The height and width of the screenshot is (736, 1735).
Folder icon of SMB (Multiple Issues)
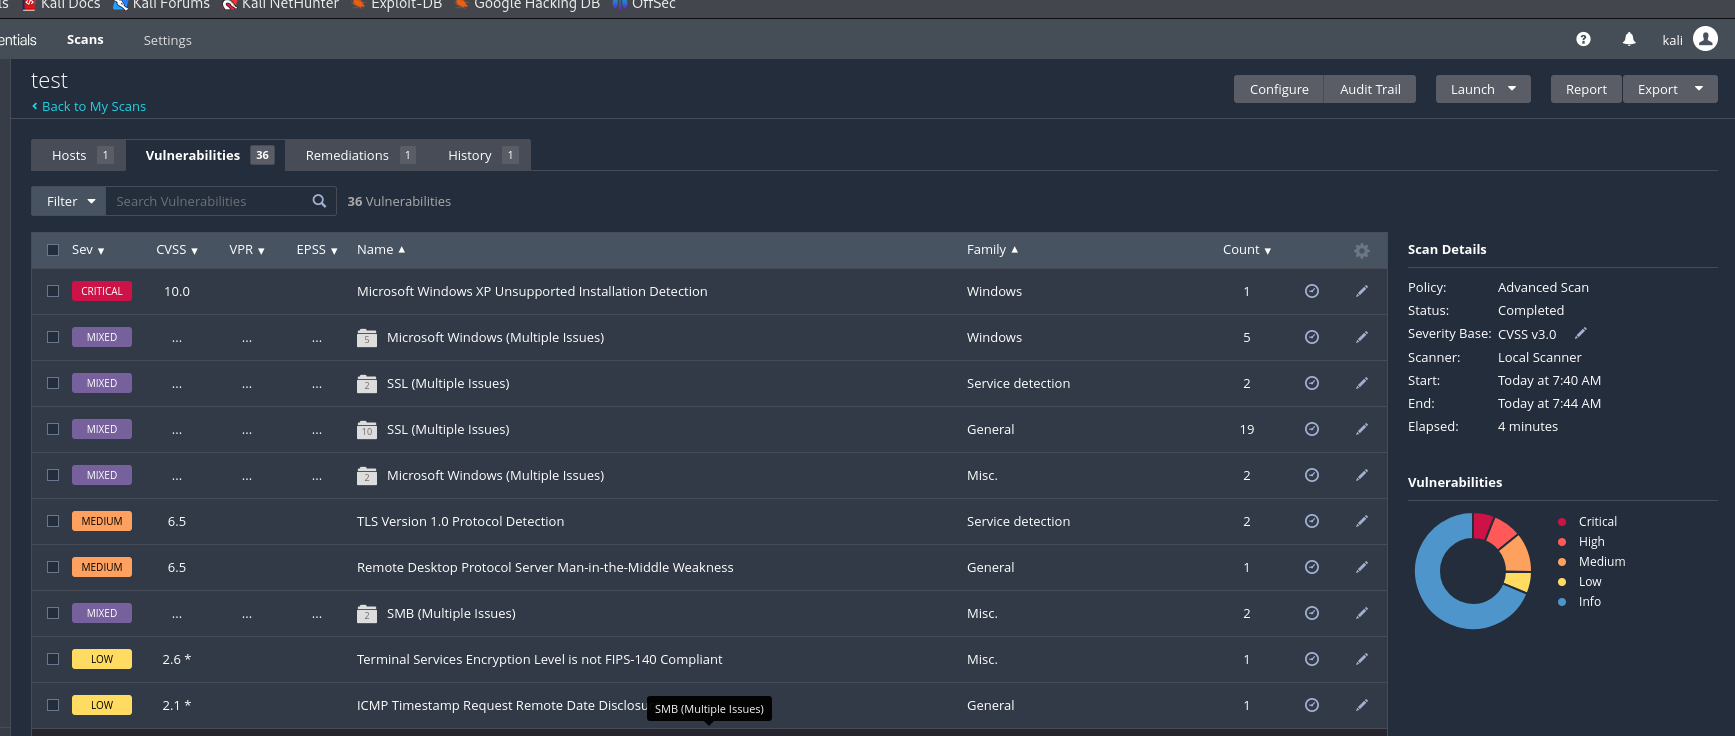367,614
